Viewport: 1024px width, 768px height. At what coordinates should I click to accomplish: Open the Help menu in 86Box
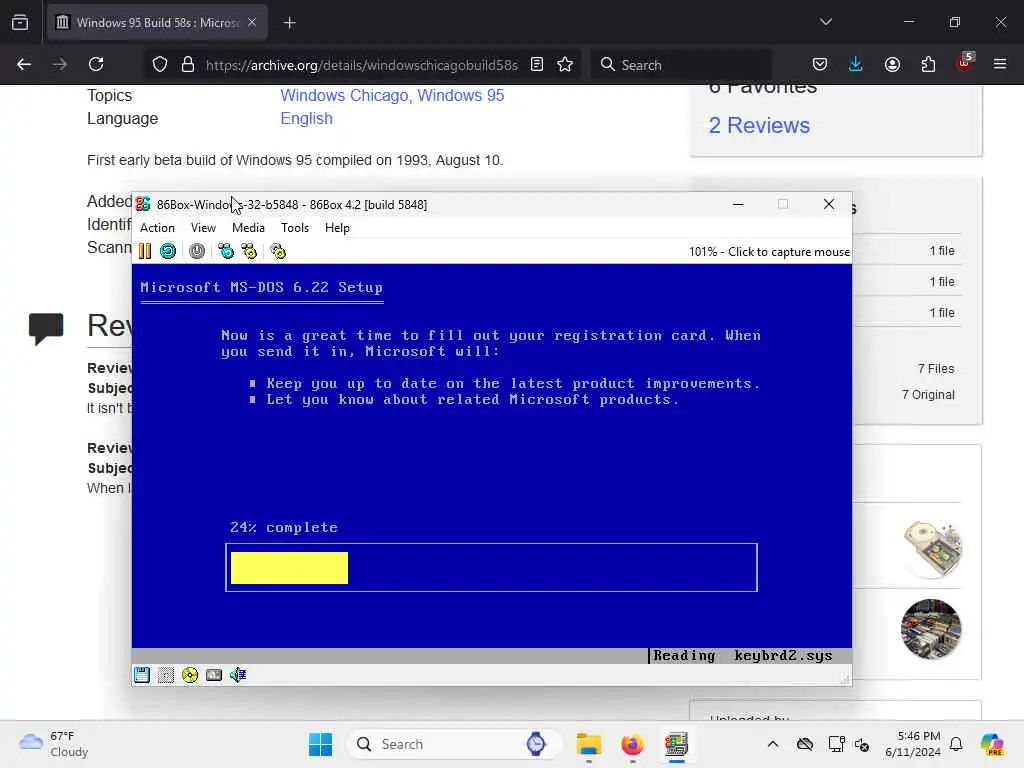pyautogui.click(x=337, y=228)
